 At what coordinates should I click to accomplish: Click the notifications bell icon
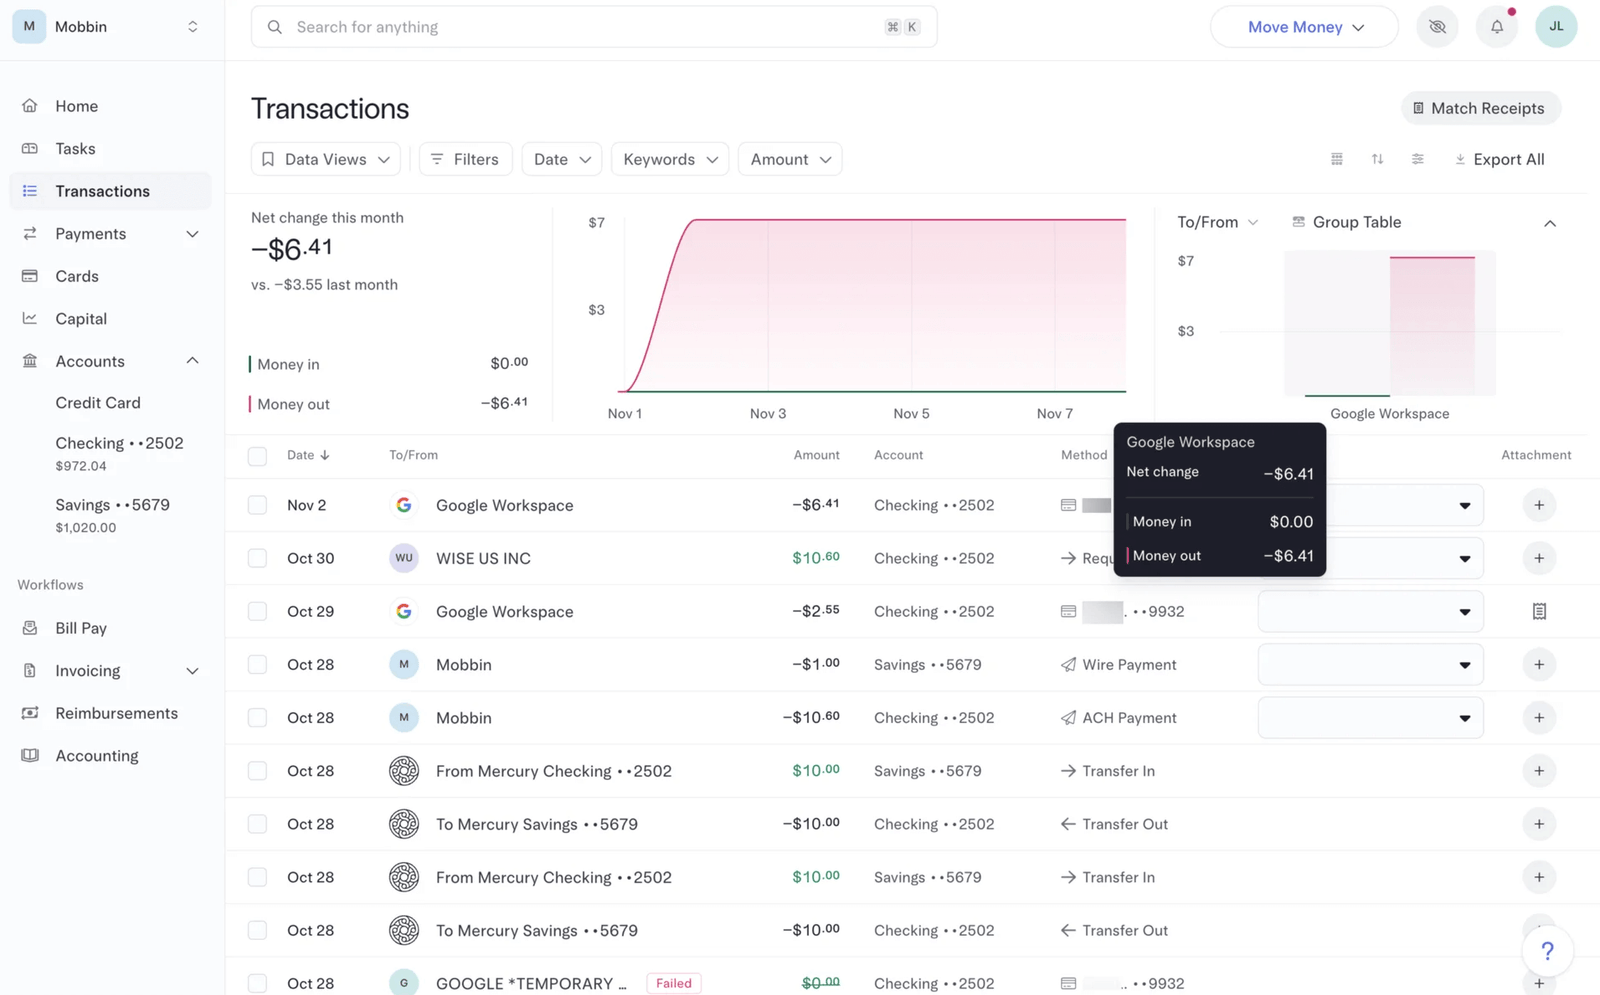coord(1496,27)
